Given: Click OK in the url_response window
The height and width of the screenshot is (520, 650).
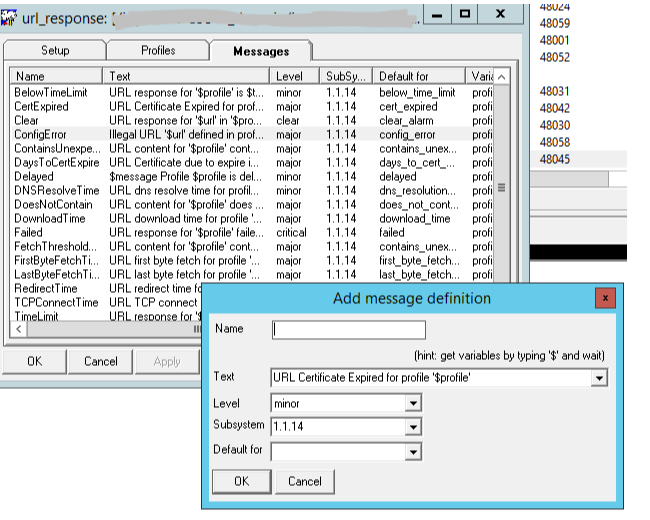Looking at the screenshot, I should [34, 361].
